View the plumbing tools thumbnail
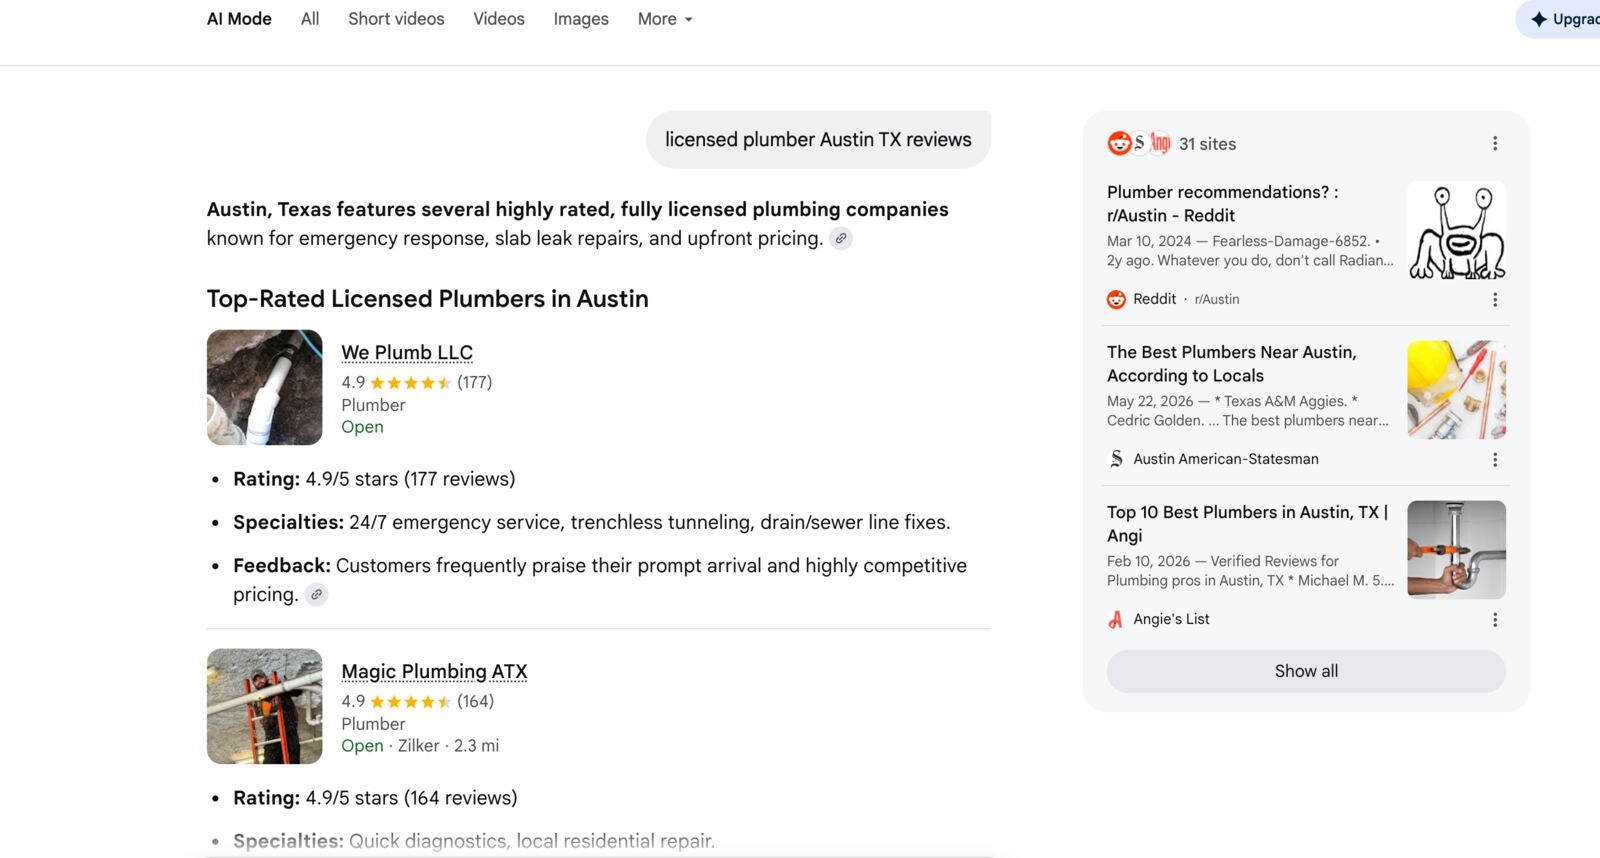Viewport: 1600px width, 858px height. point(1456,390)
